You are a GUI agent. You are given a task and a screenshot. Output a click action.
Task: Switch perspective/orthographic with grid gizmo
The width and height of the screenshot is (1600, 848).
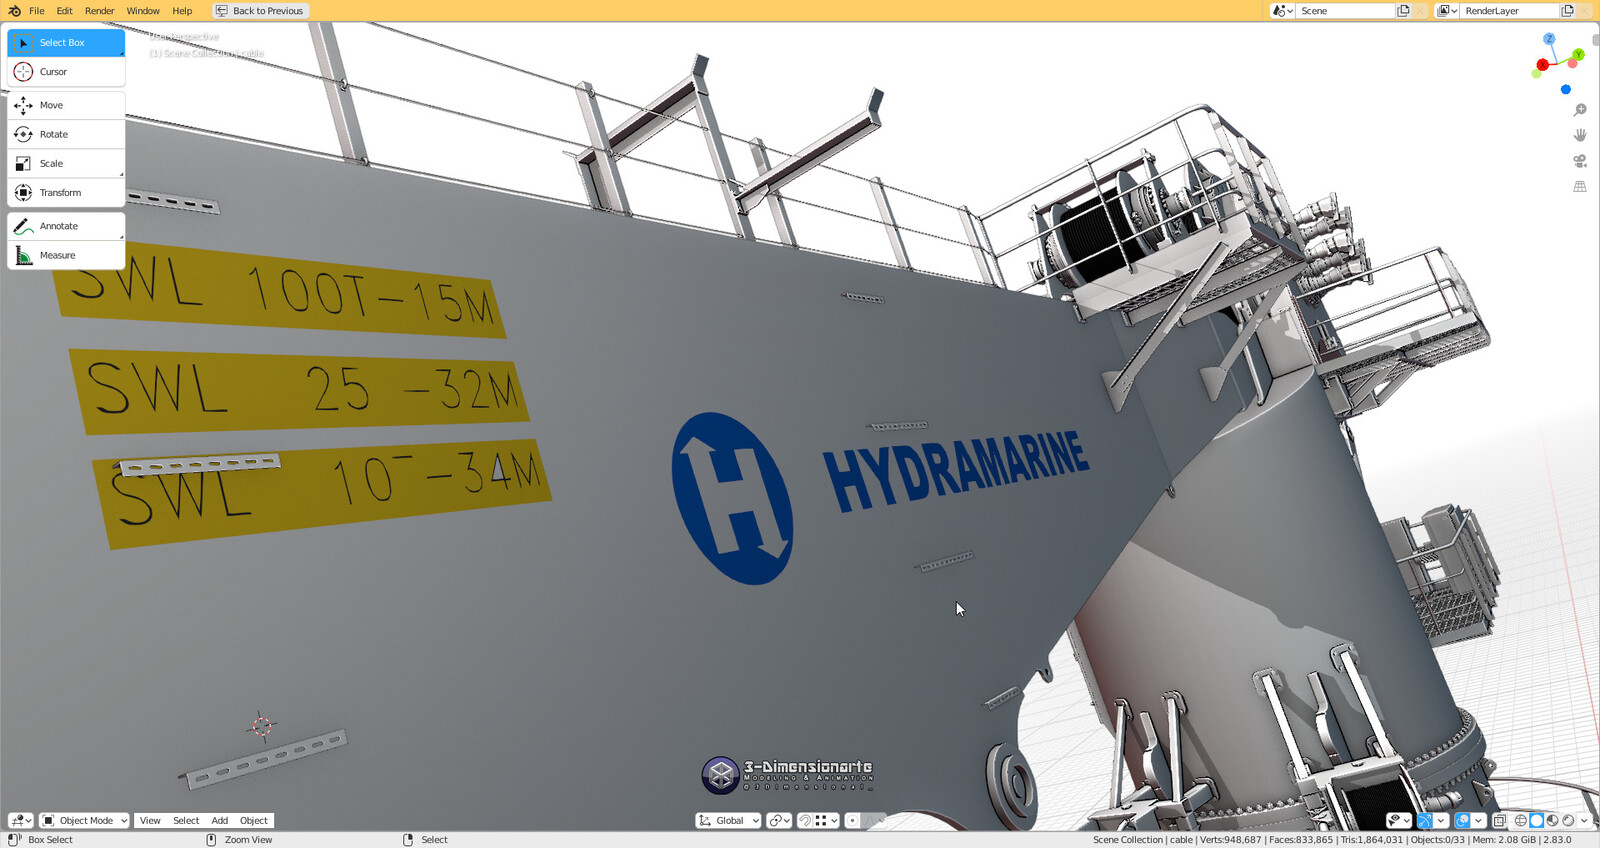pos(1580,187)
